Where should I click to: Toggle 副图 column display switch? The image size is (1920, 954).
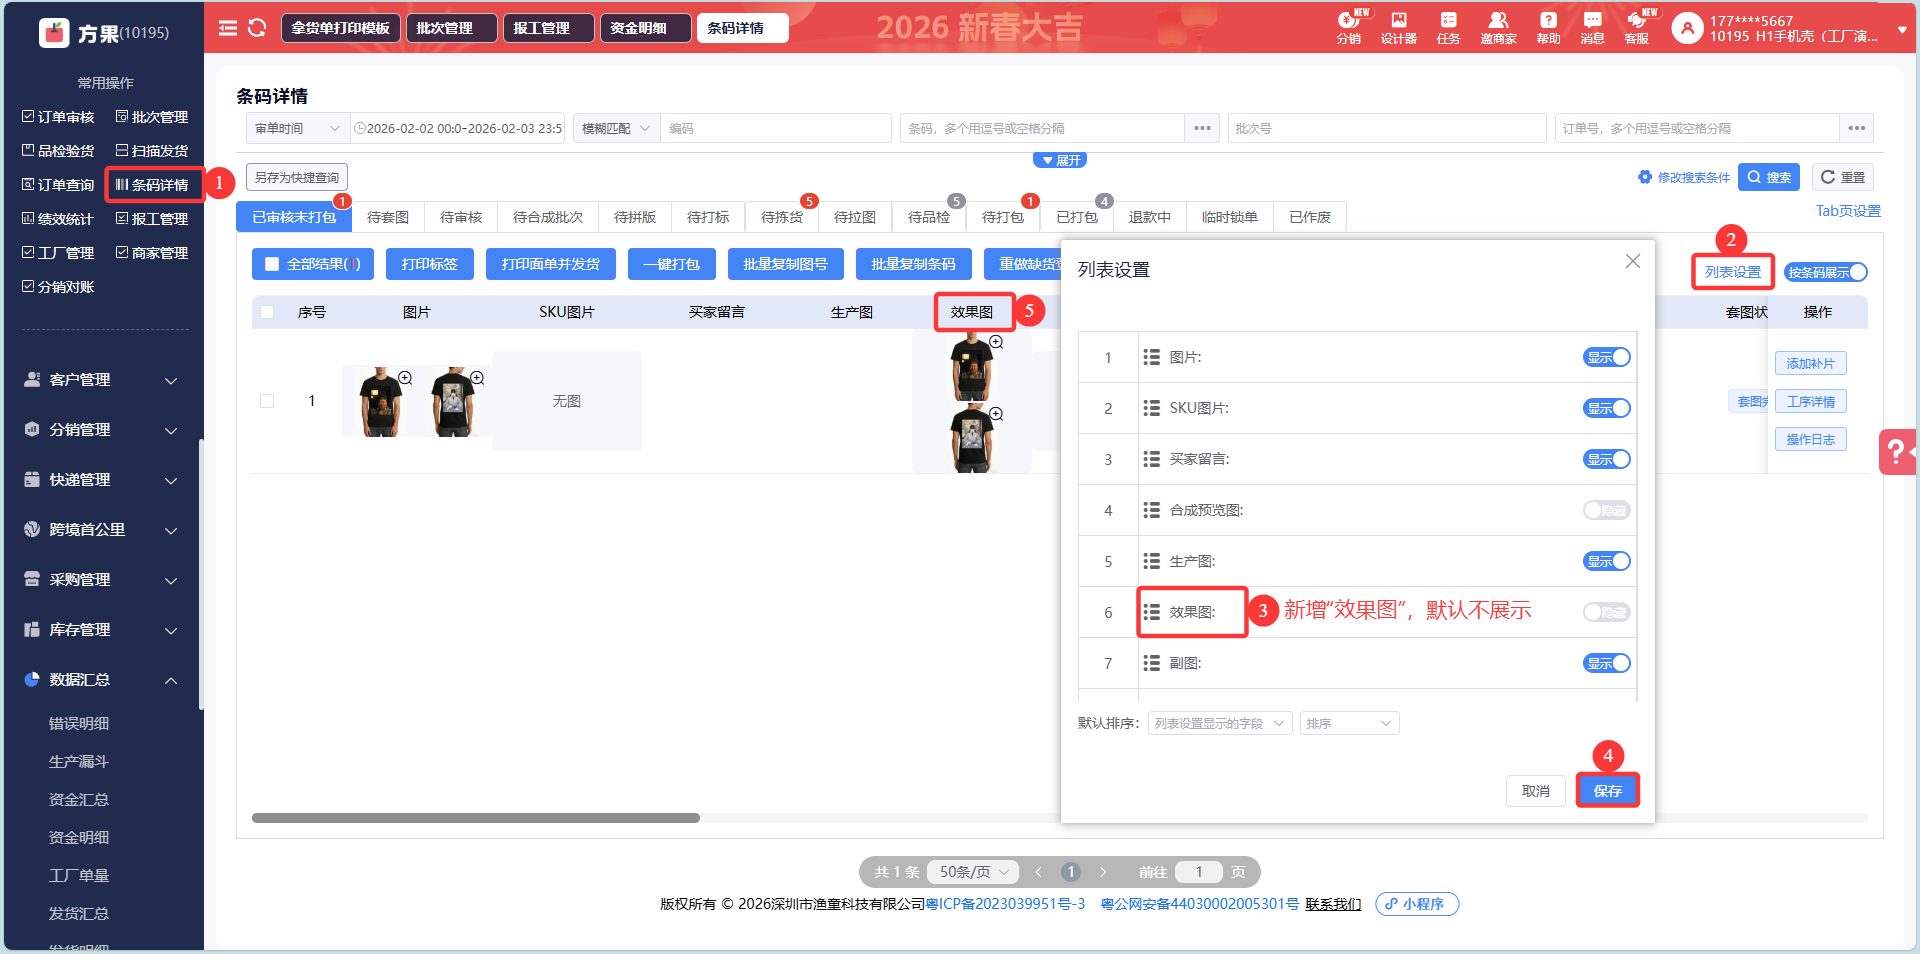[x=1607, y=663]
